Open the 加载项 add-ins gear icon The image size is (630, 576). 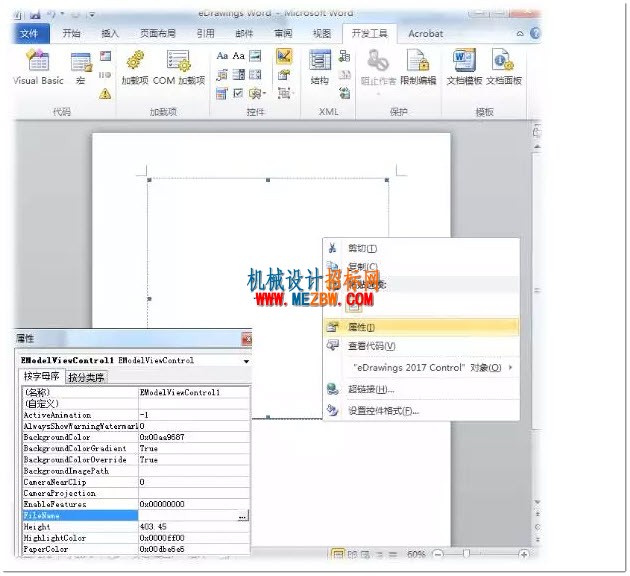click(135, 67)
